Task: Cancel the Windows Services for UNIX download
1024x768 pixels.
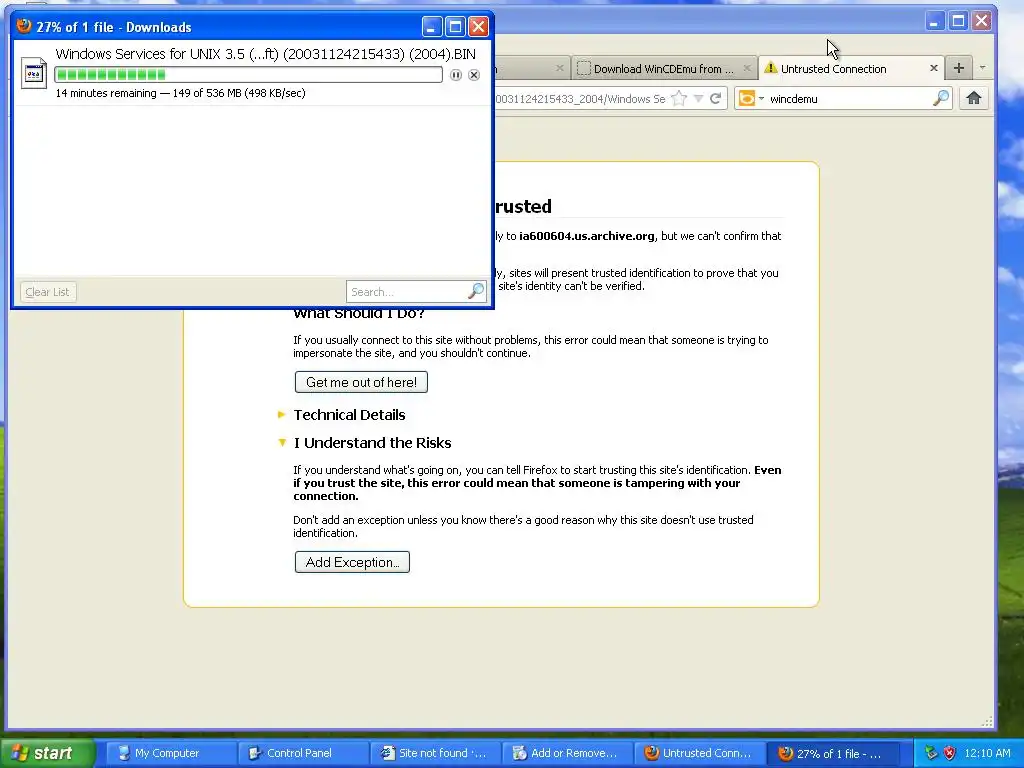Action: click(x=474, y=75)
